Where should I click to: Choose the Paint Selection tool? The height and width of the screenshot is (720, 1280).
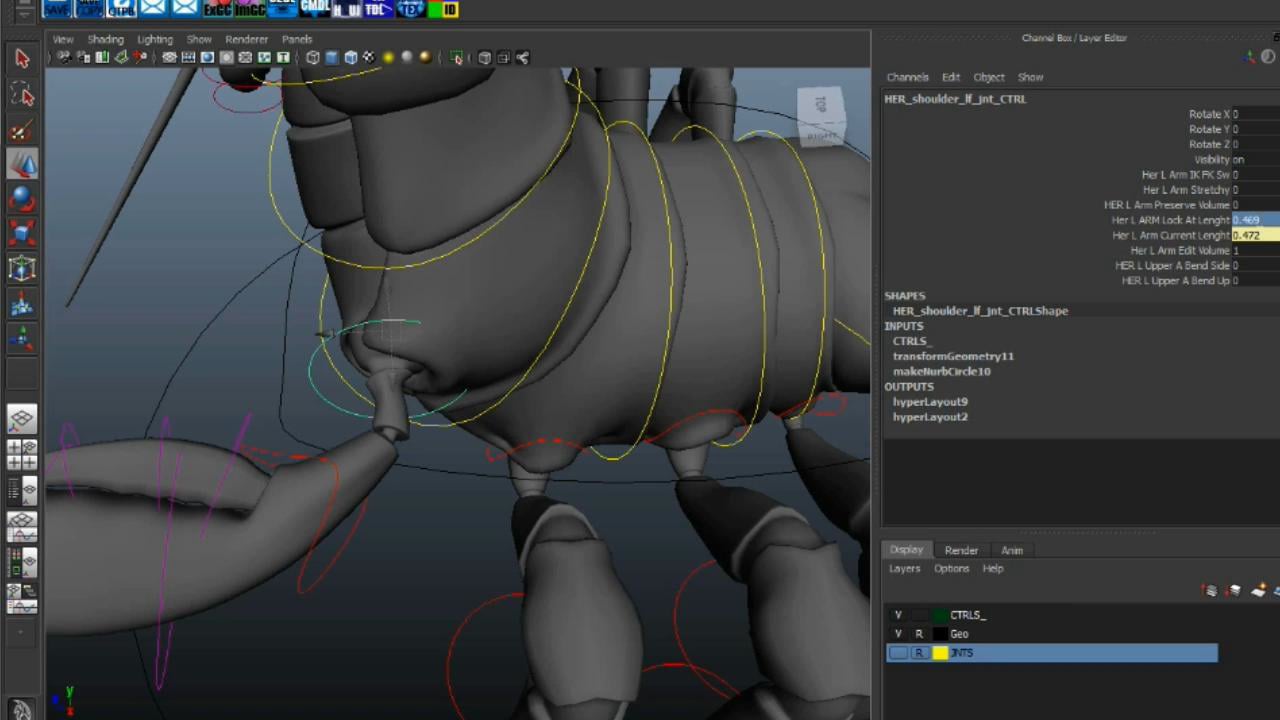pos(22,131)
